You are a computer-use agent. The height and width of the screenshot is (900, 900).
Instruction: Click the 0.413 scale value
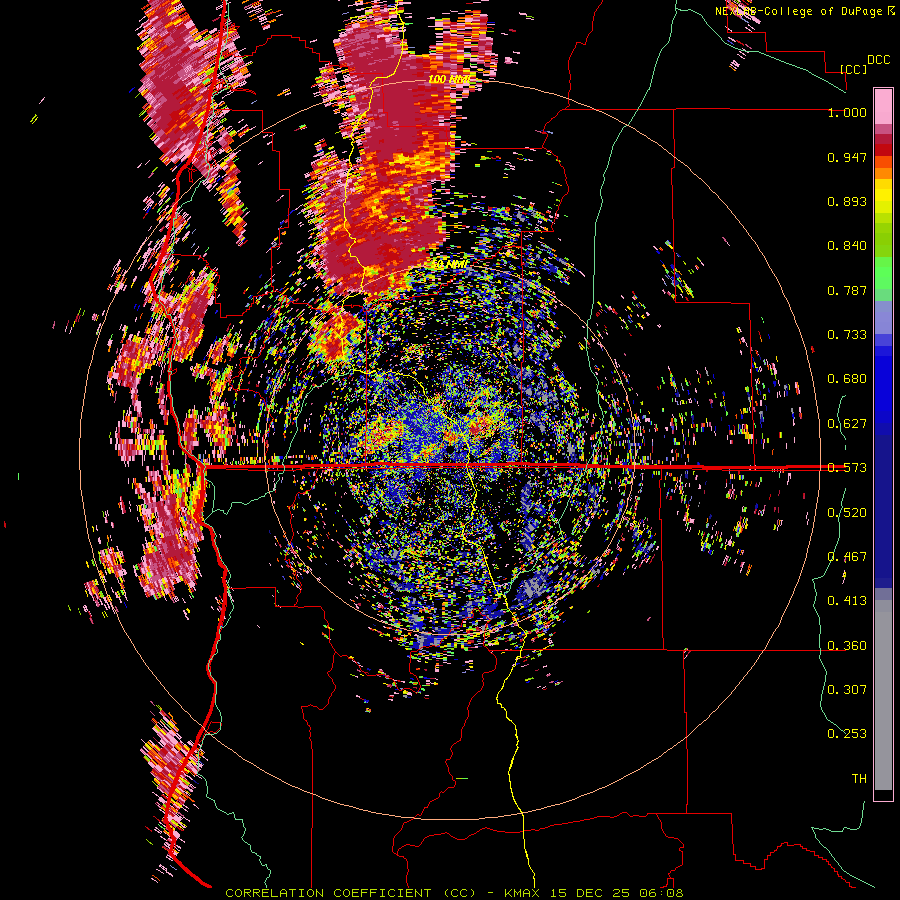click(847, 601)
